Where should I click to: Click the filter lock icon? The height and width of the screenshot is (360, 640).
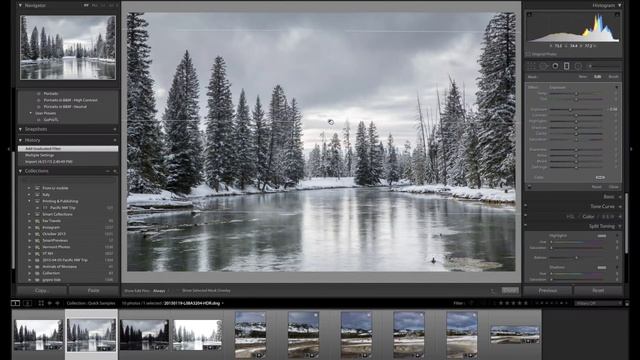click(x=627, y=303)
